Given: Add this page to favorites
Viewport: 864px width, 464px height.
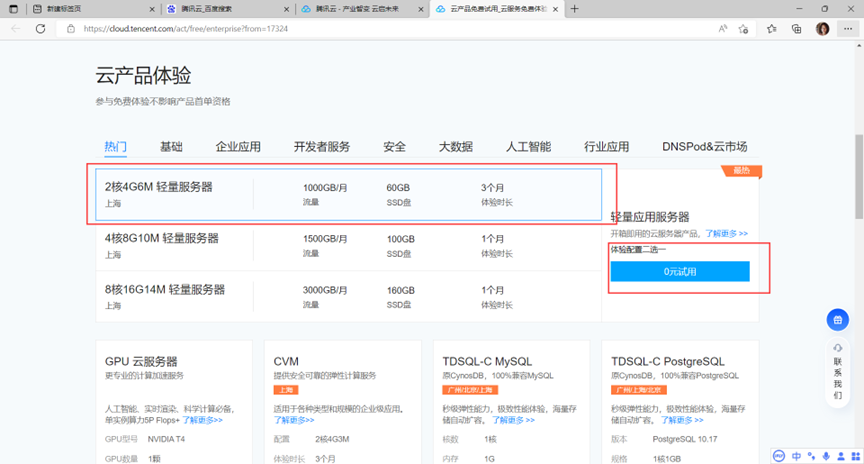Looking at the screenshot, I should (x=743, y=29).
